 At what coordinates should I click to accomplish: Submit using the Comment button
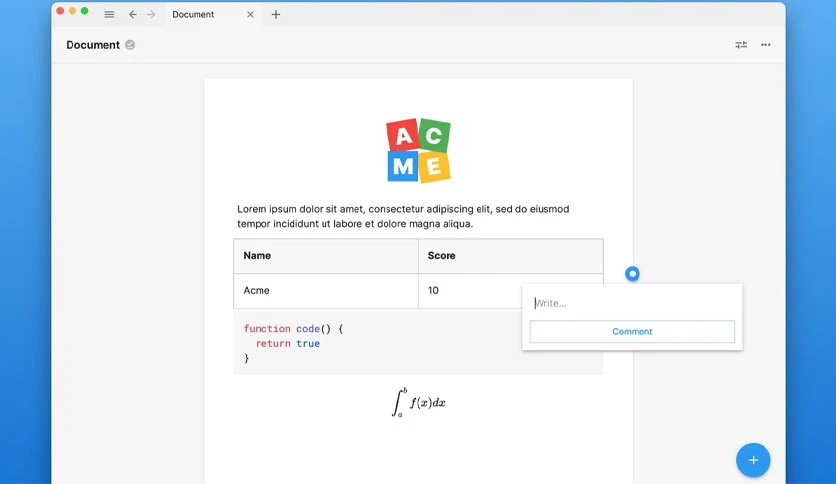coord(632,332)
